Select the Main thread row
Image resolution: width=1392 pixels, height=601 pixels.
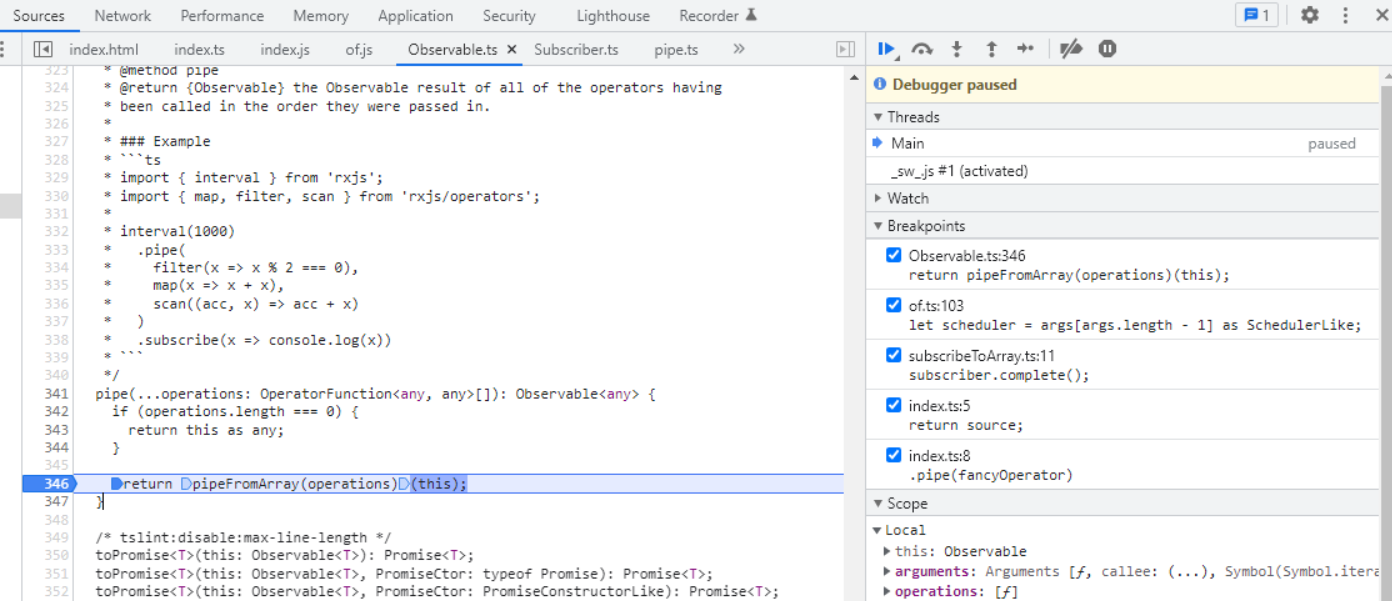click(1121, 144)
